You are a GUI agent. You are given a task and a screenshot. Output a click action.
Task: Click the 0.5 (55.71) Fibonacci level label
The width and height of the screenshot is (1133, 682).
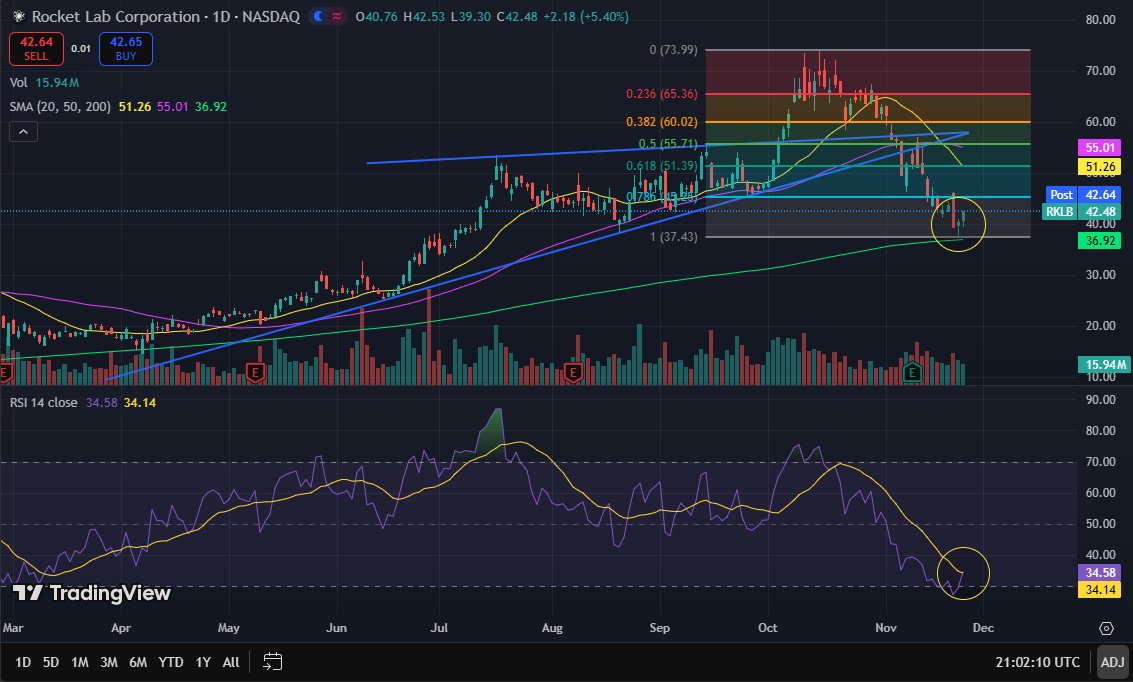coord(668,144)
